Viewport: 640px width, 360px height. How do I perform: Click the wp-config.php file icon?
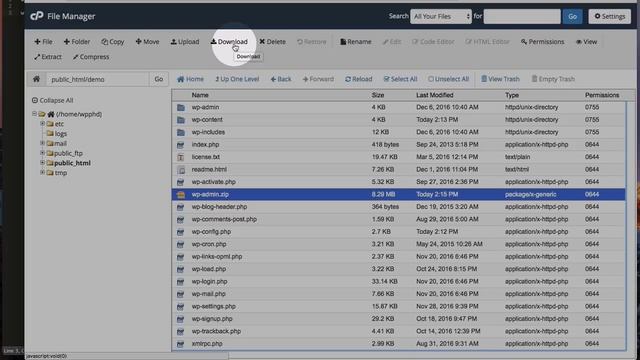pos(180,232)
